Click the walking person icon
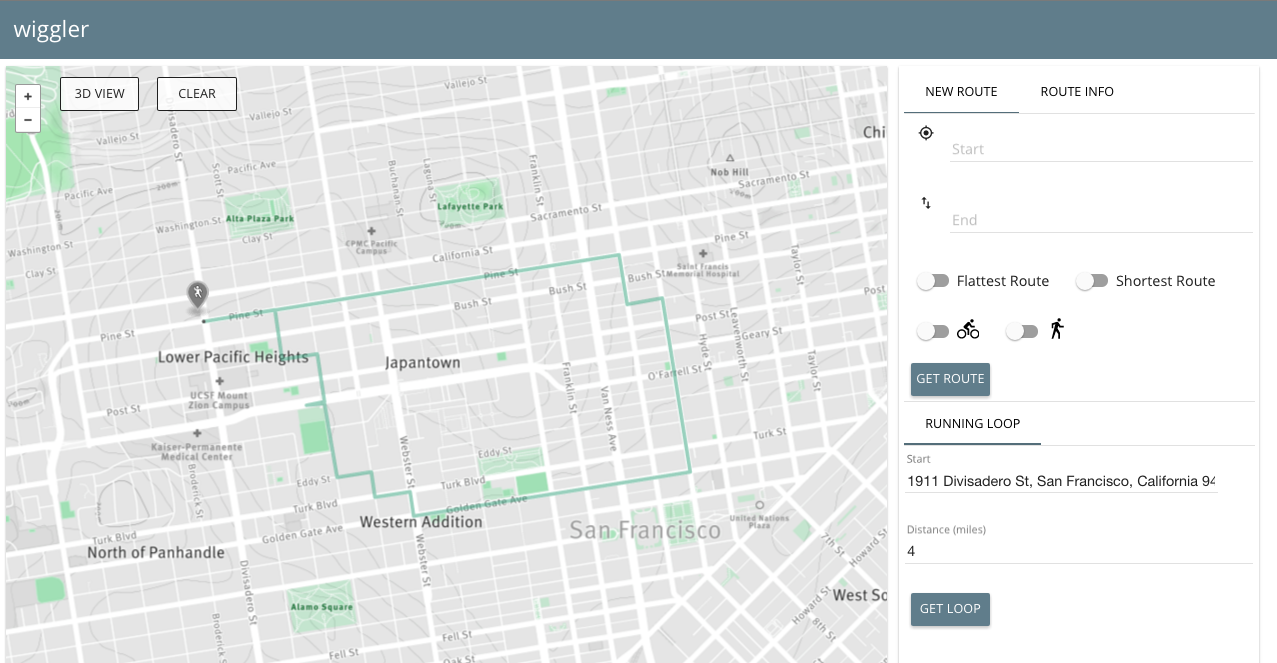Screen dimensions: 1277x663 [1056, 329]
